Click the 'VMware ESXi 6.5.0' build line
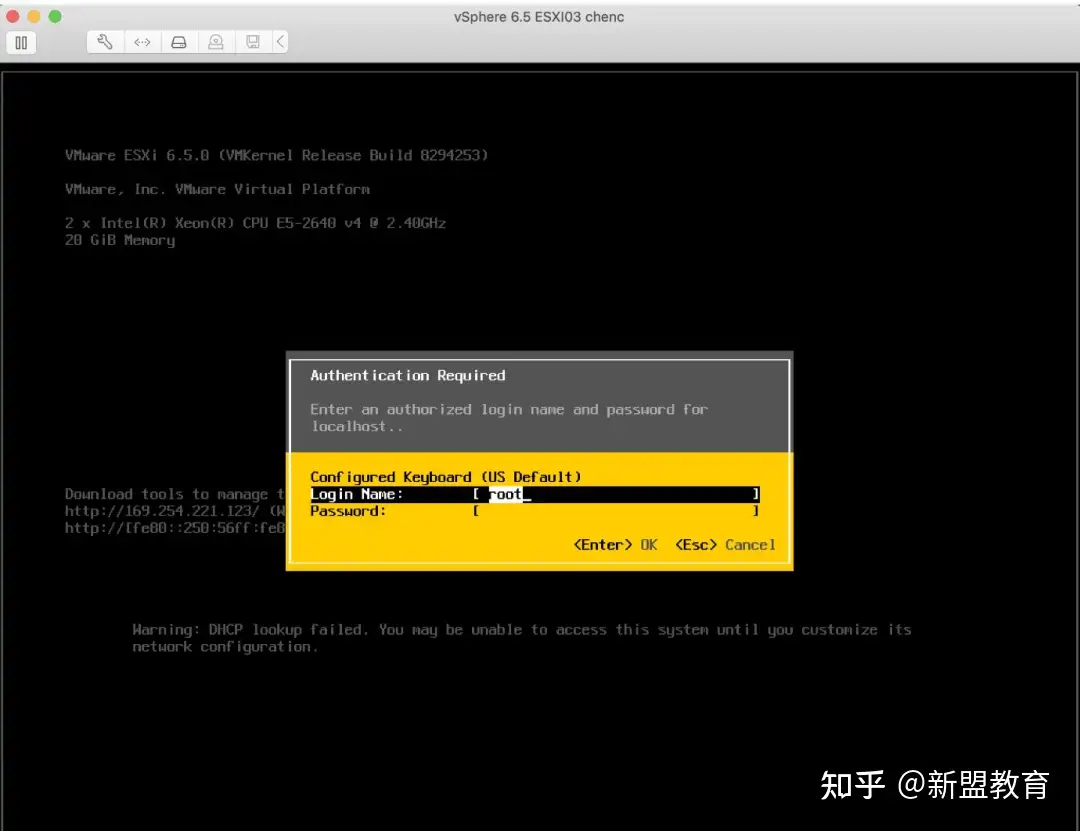This screenshot has width=1080, height=831. click(277, 155)
